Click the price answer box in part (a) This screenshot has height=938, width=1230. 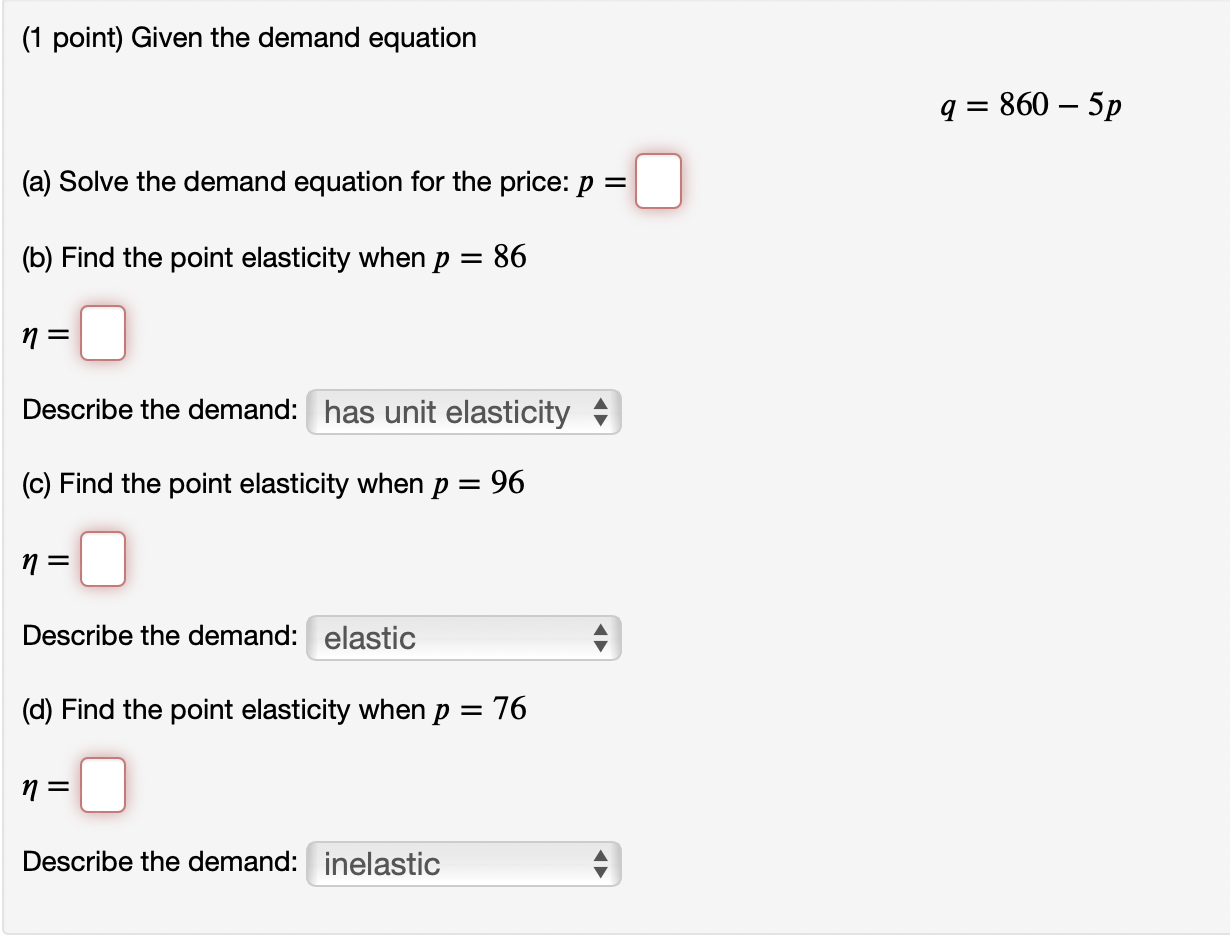[658, 181]
